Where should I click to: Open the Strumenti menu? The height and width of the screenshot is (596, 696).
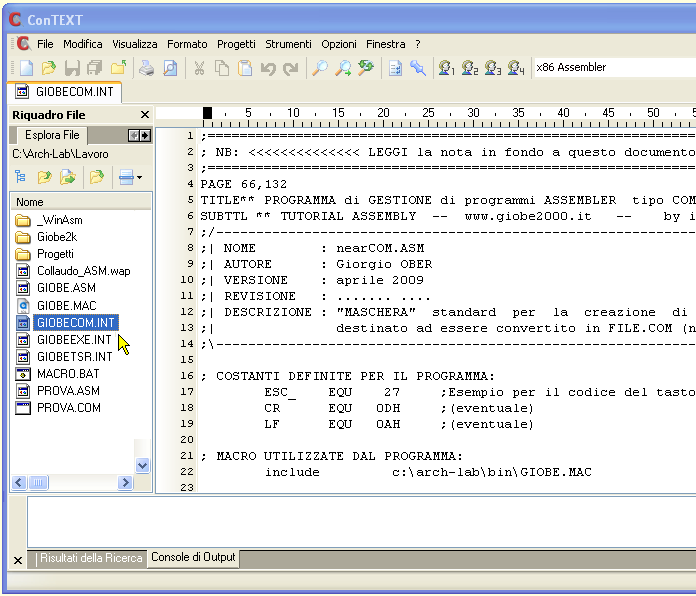coord(289,44)
